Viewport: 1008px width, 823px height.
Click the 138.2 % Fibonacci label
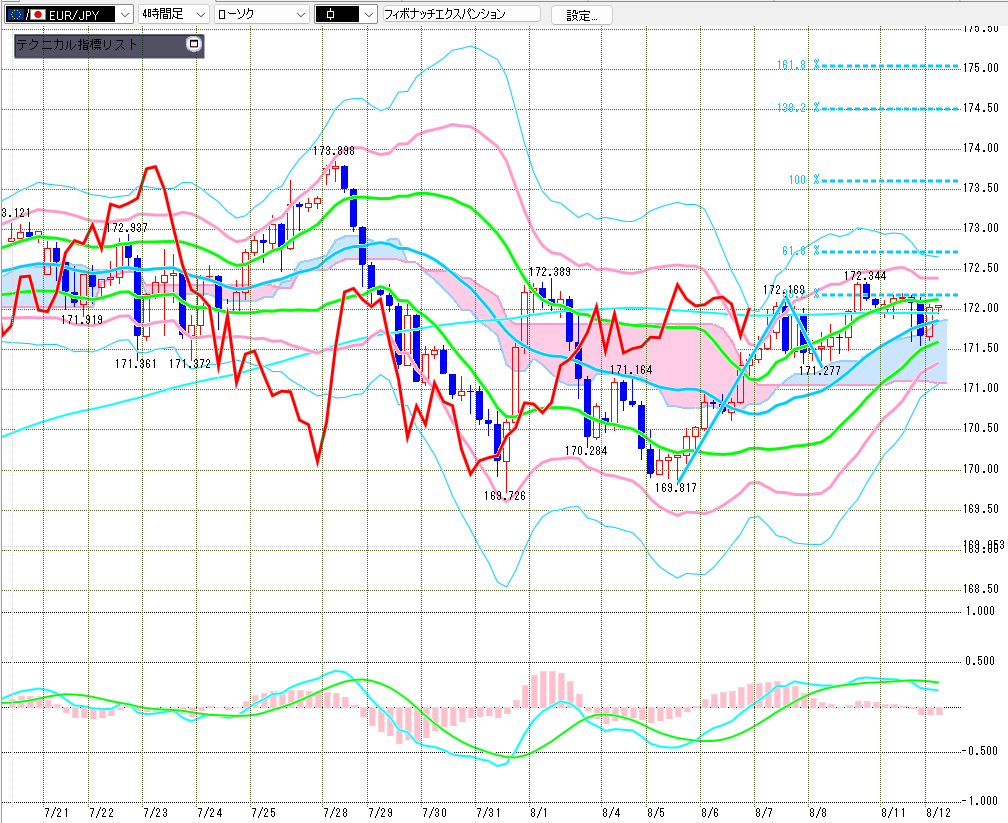pos(798,107)
